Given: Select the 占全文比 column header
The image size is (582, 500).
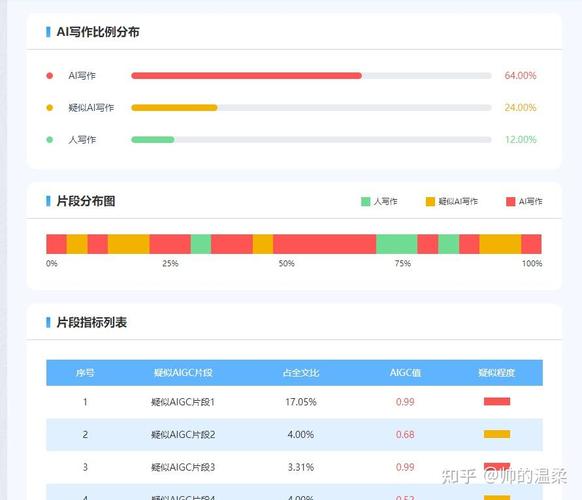Looking at the screenshot, I should click(301, 373).
